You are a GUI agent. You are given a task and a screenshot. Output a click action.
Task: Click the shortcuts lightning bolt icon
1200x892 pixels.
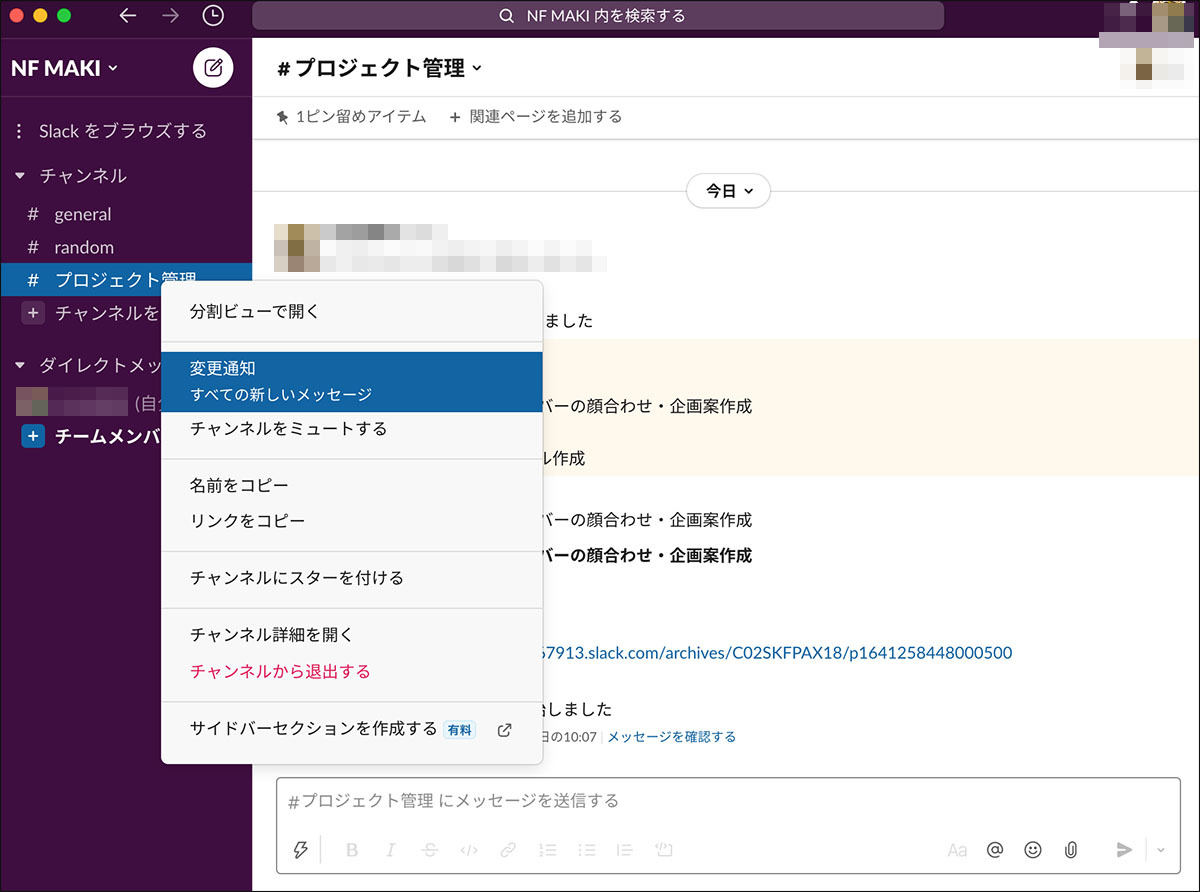[300, 850]
